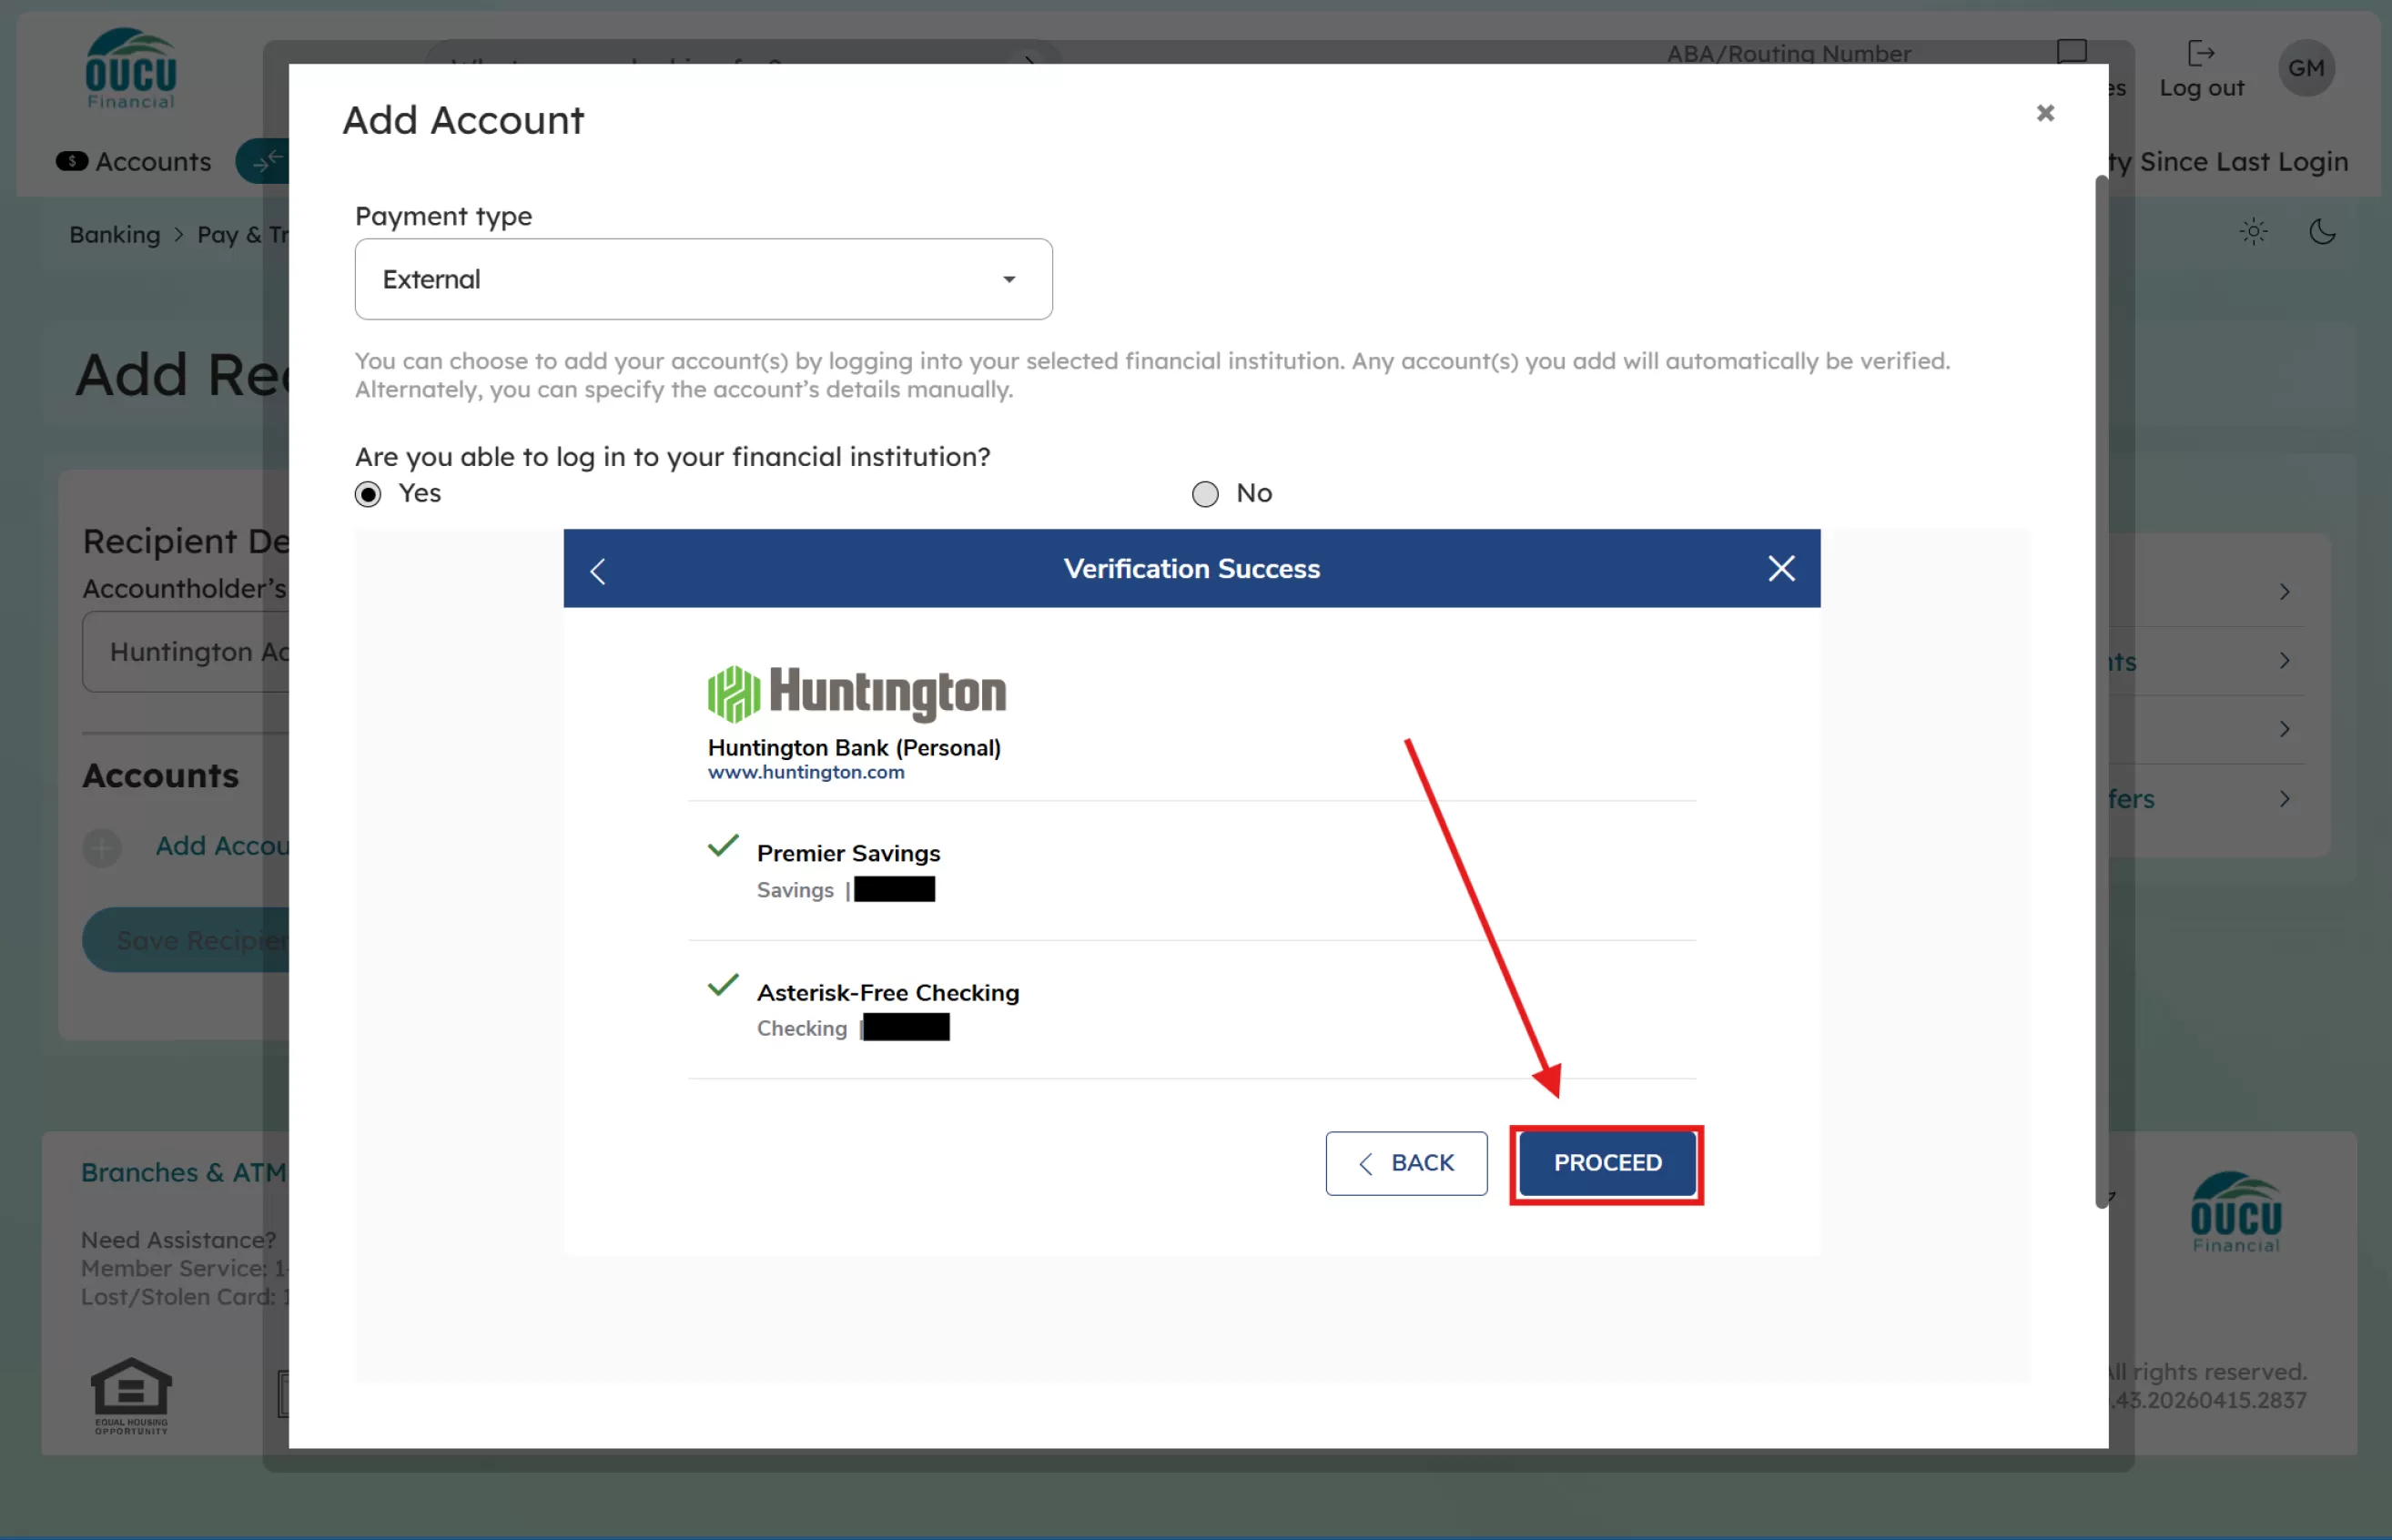The height and width of the screenshot is (1540, 2392).
Task: Click the Pay & Transfer breadcrumb
Action: tap(243, 234)
